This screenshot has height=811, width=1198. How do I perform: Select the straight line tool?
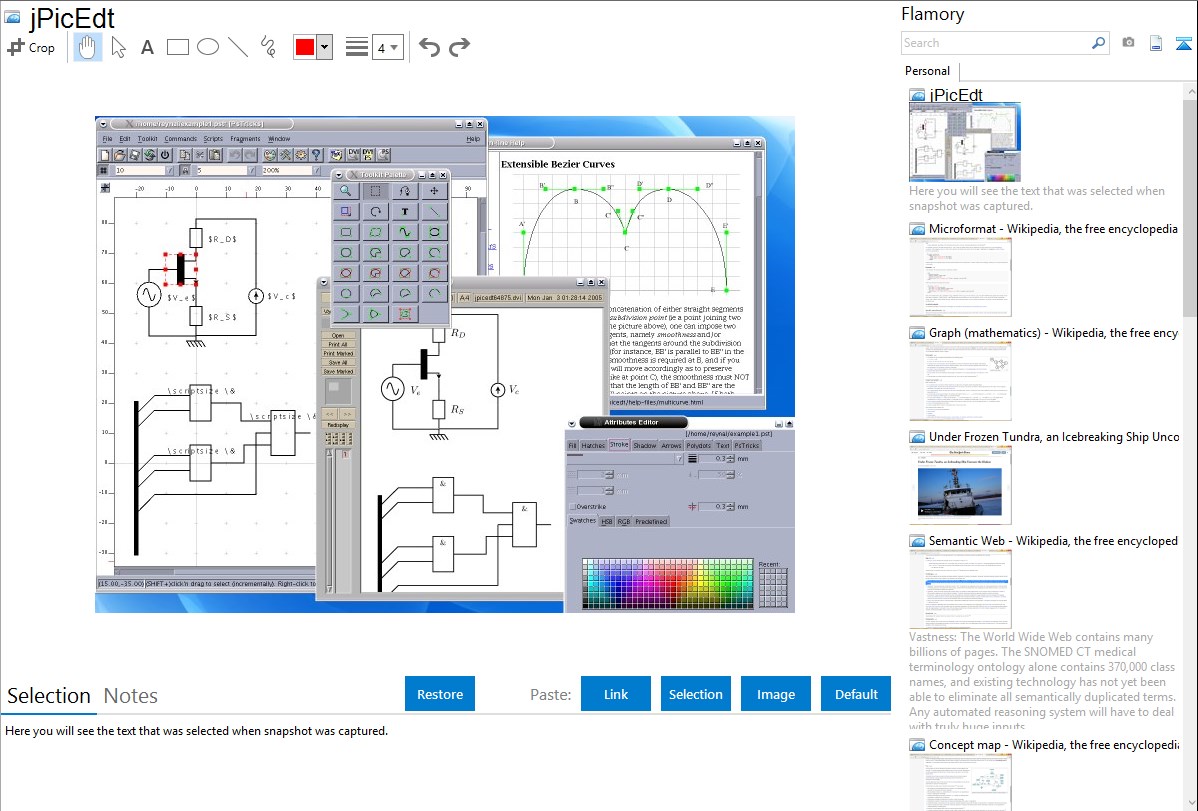pyautogui.click(x=238, y=47)
